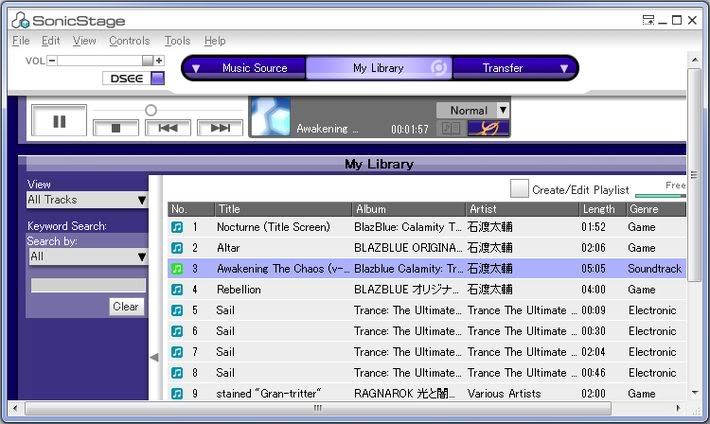Click the keyword search input field
This screenshot has width=710, height=424.
(88, 285)
